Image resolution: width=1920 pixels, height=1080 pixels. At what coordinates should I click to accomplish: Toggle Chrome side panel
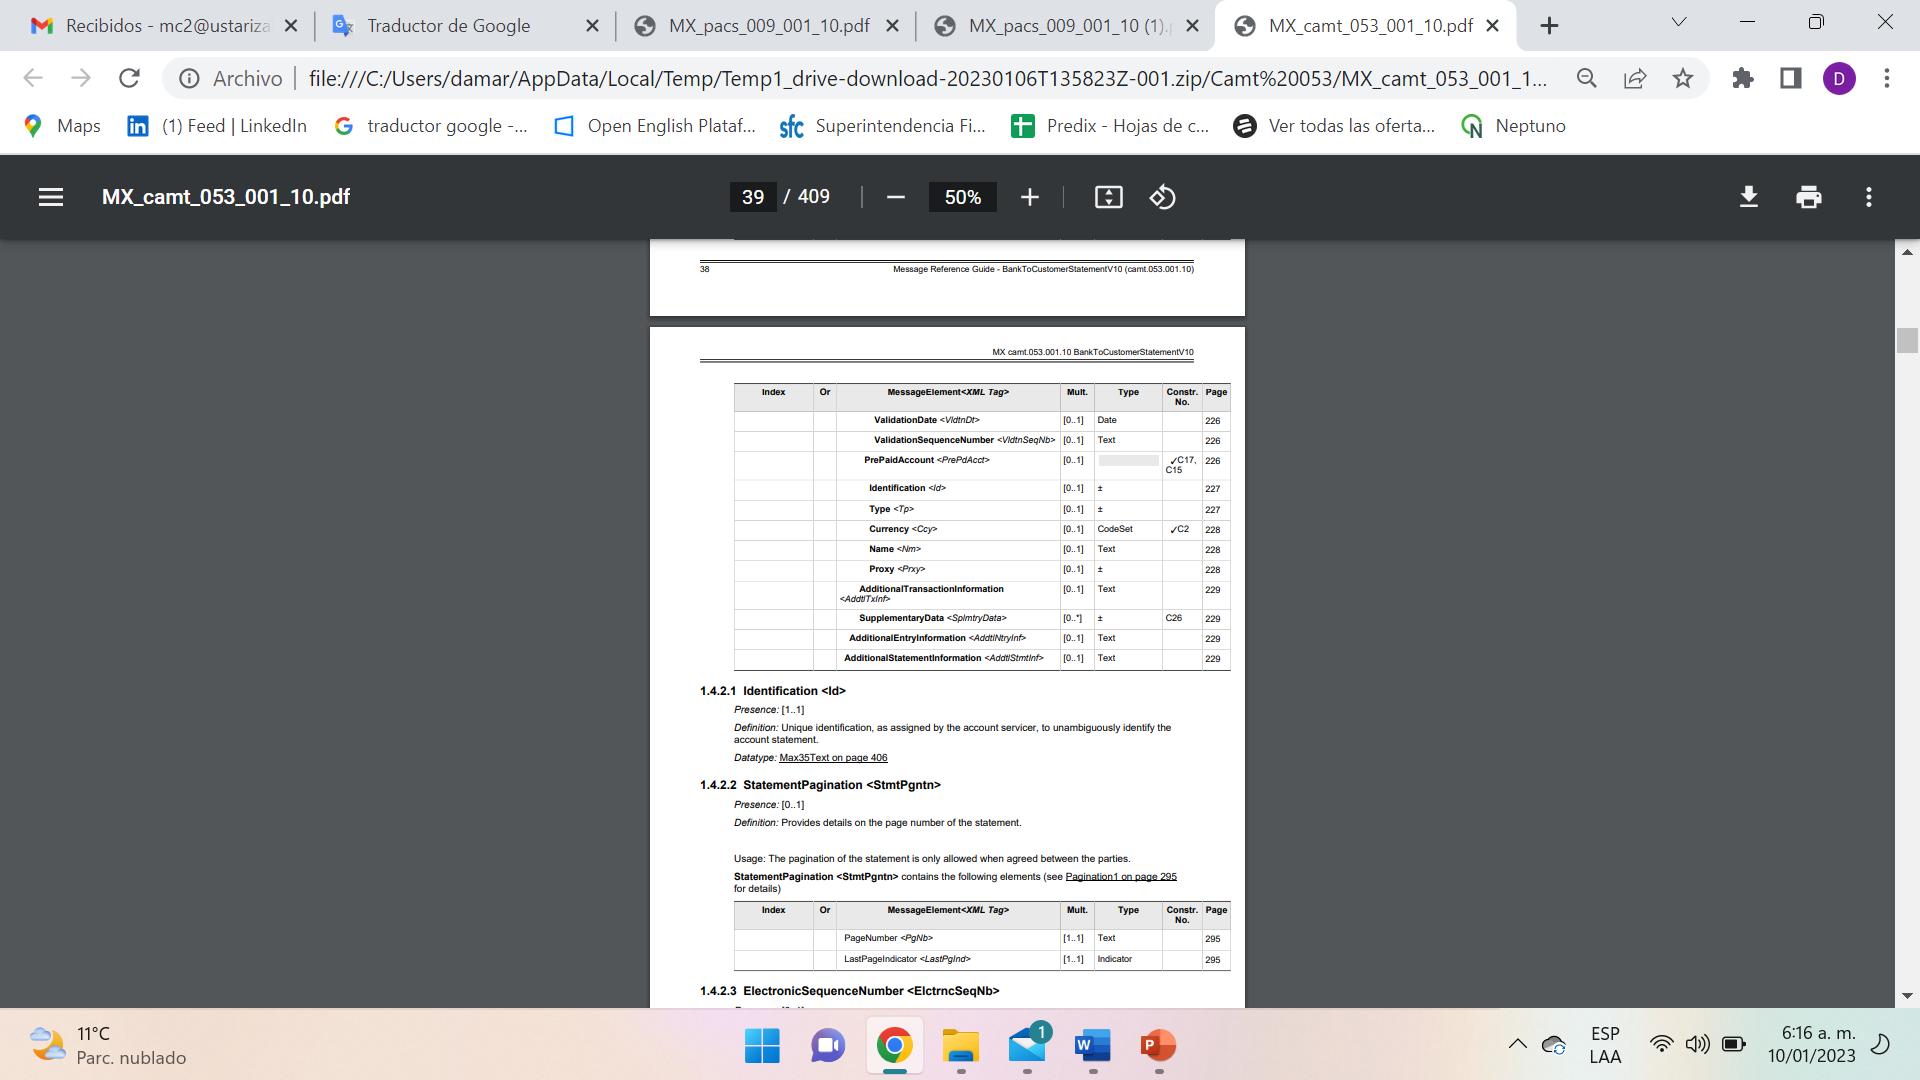[x=1790, y=78]
